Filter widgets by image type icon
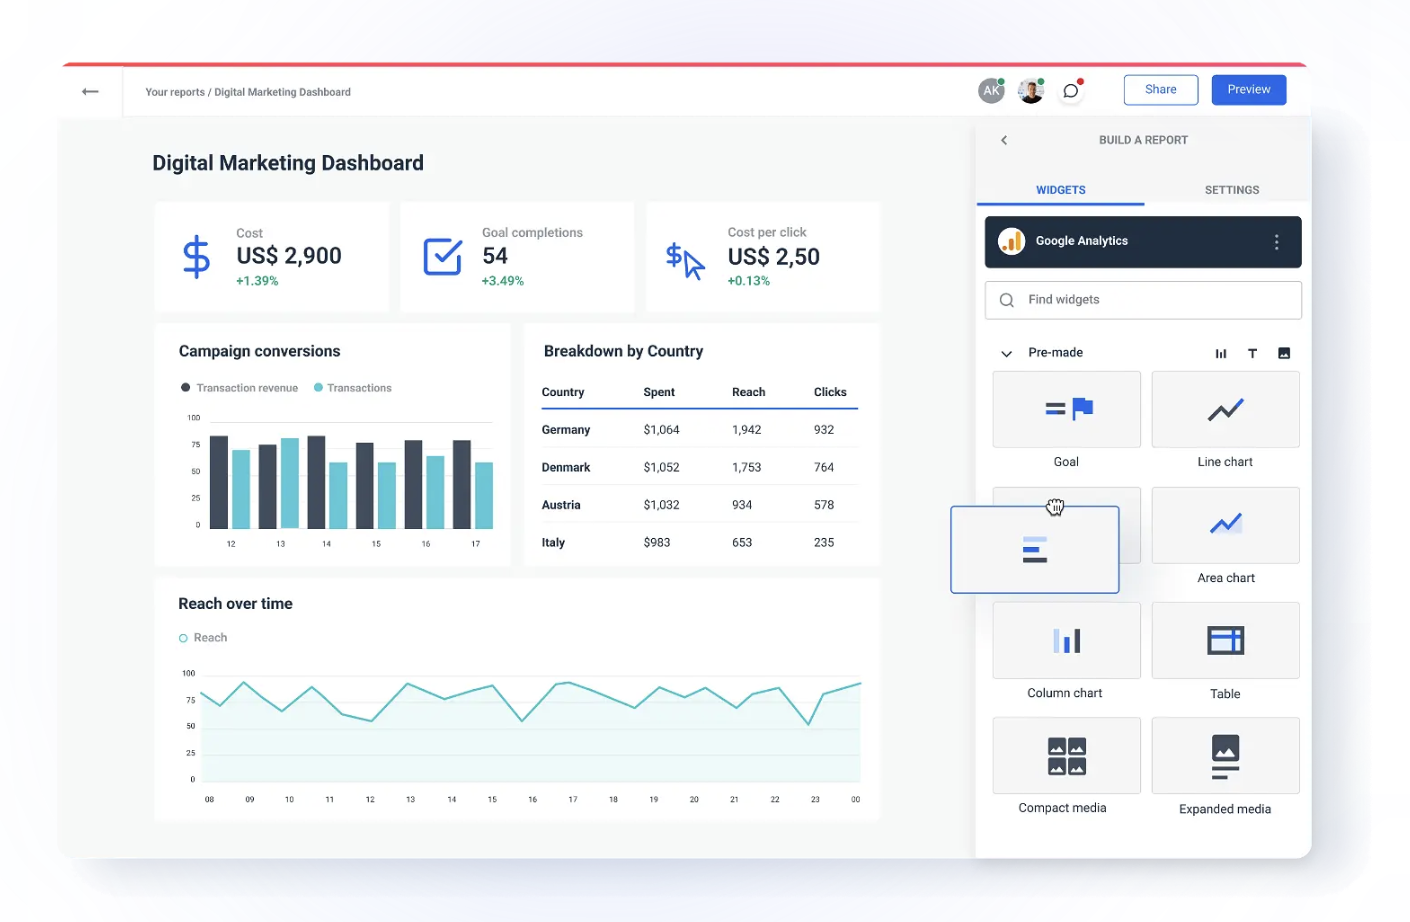Image resolution: width=1410 pixels, height=922 pixels. point(1284,353)
